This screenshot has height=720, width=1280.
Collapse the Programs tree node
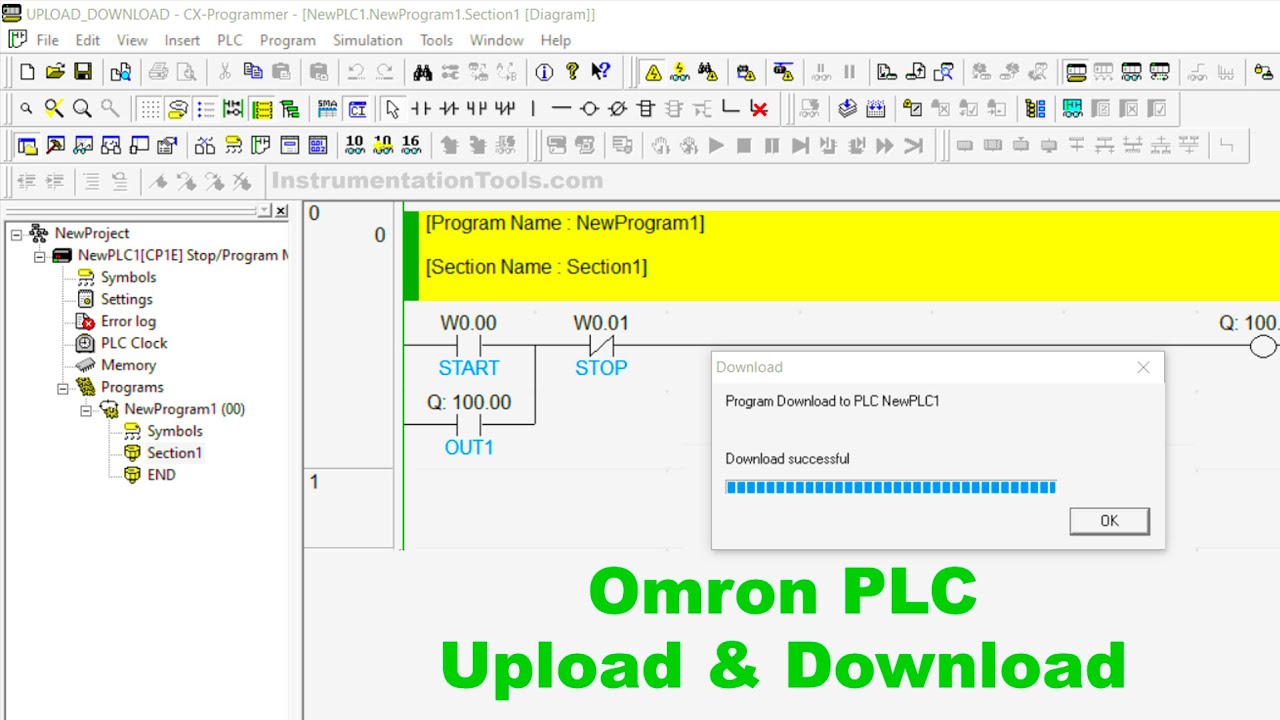63,387
